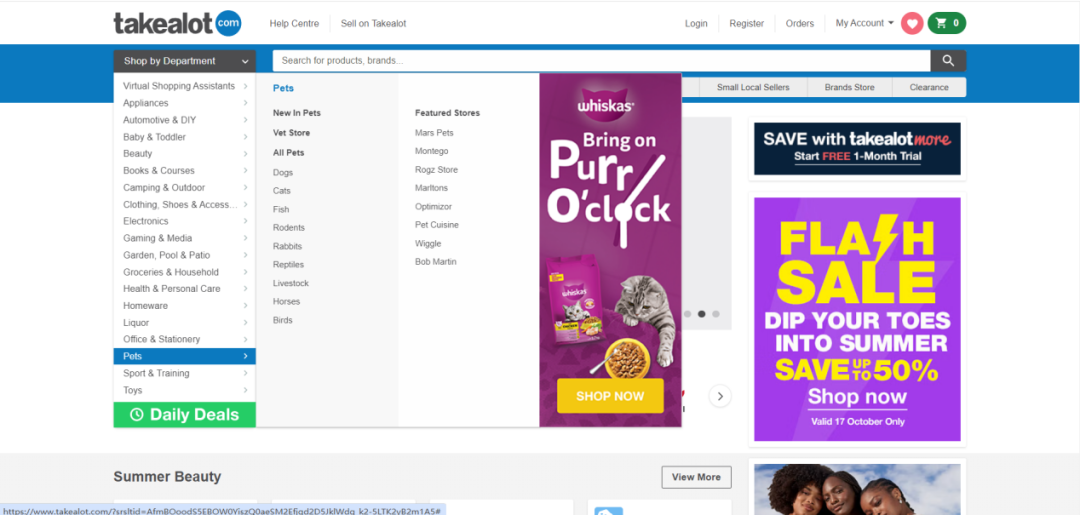Viewport: 1080px width, 515px height.
Task: Open the Dogs category link
Action: [283, 173]
